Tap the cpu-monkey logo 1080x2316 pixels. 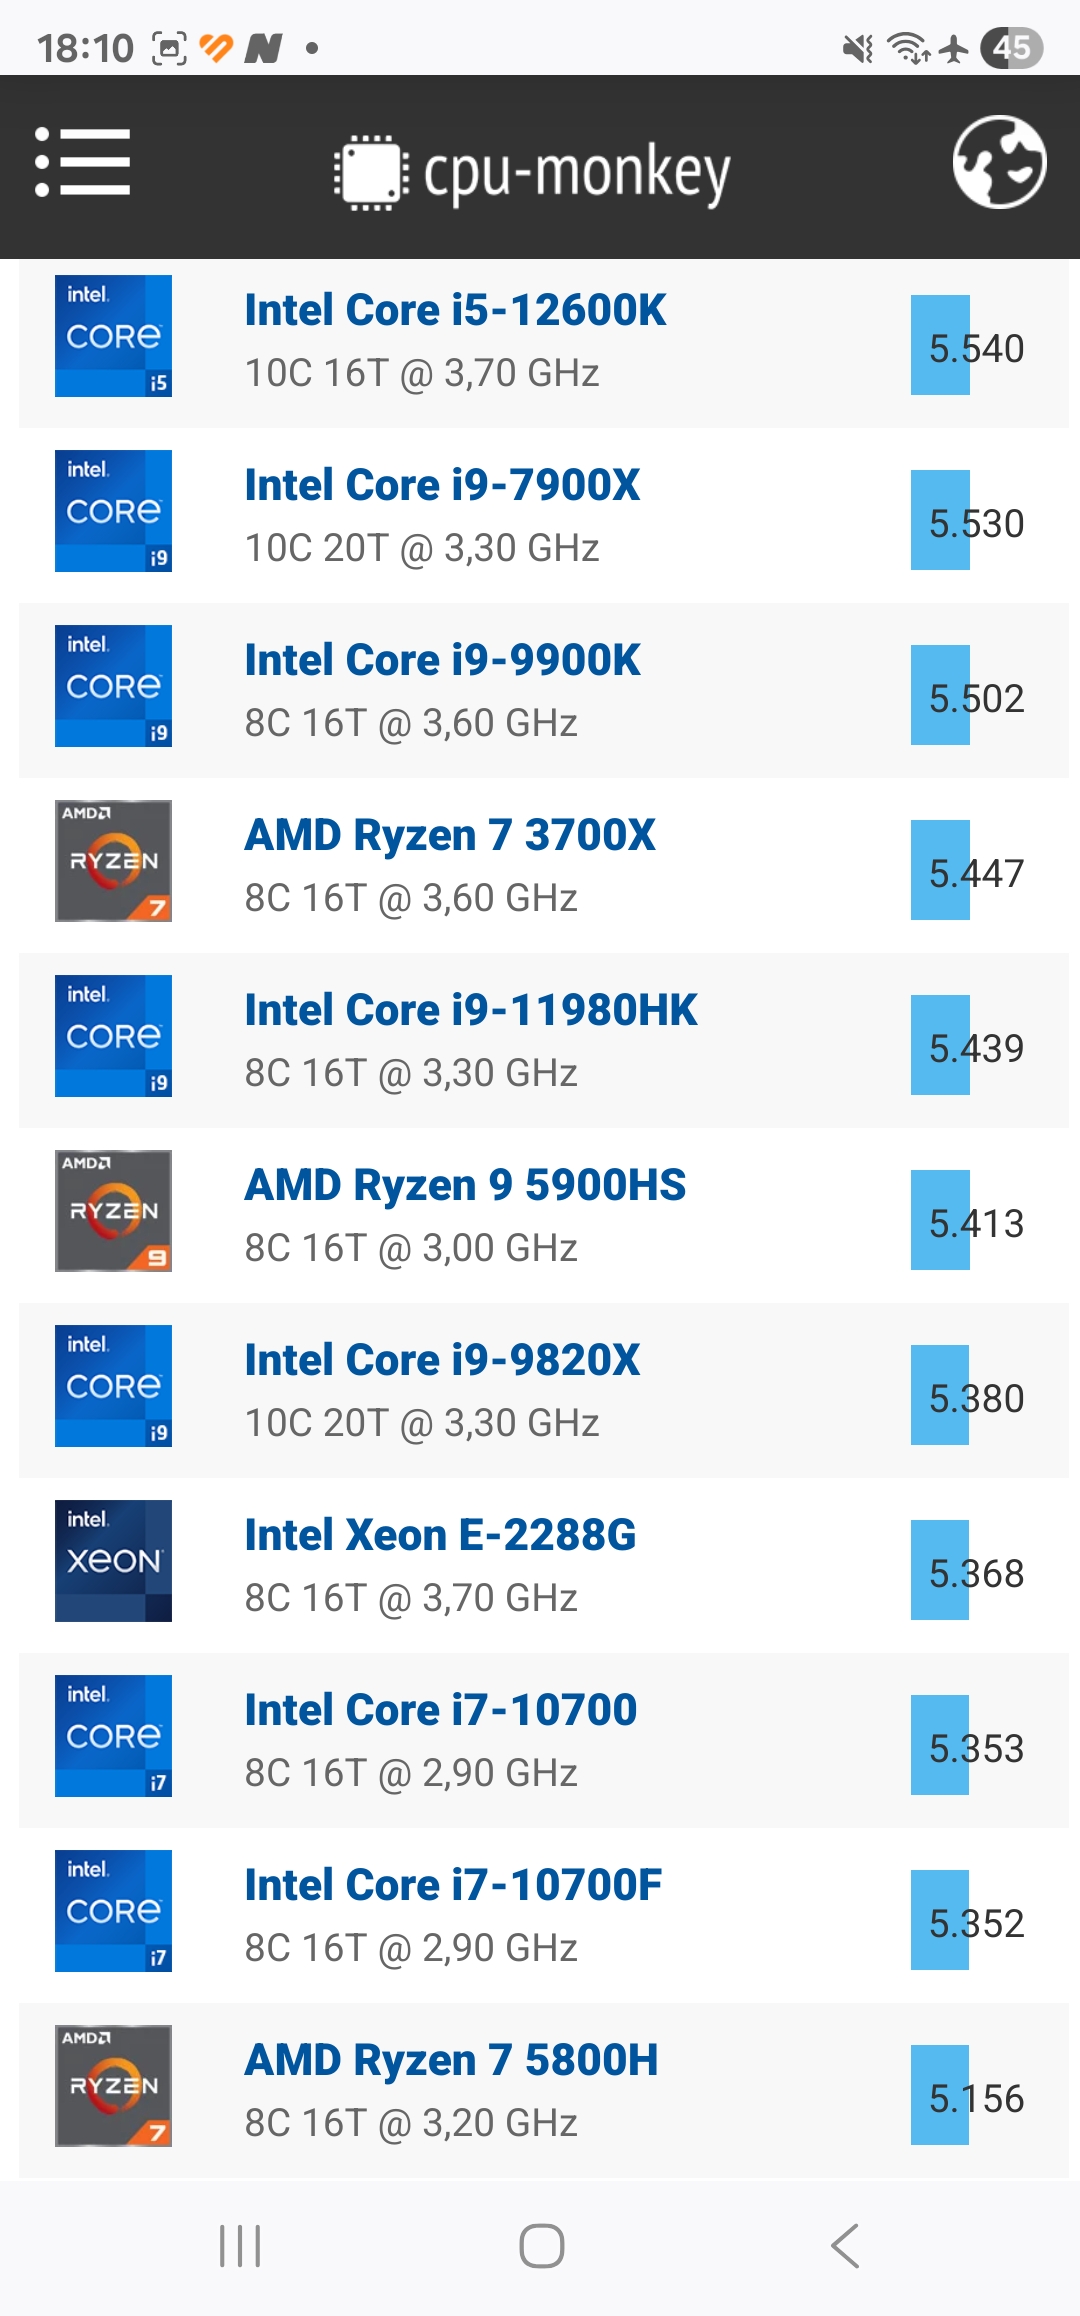pyautogui.click(x=532, y=172)
